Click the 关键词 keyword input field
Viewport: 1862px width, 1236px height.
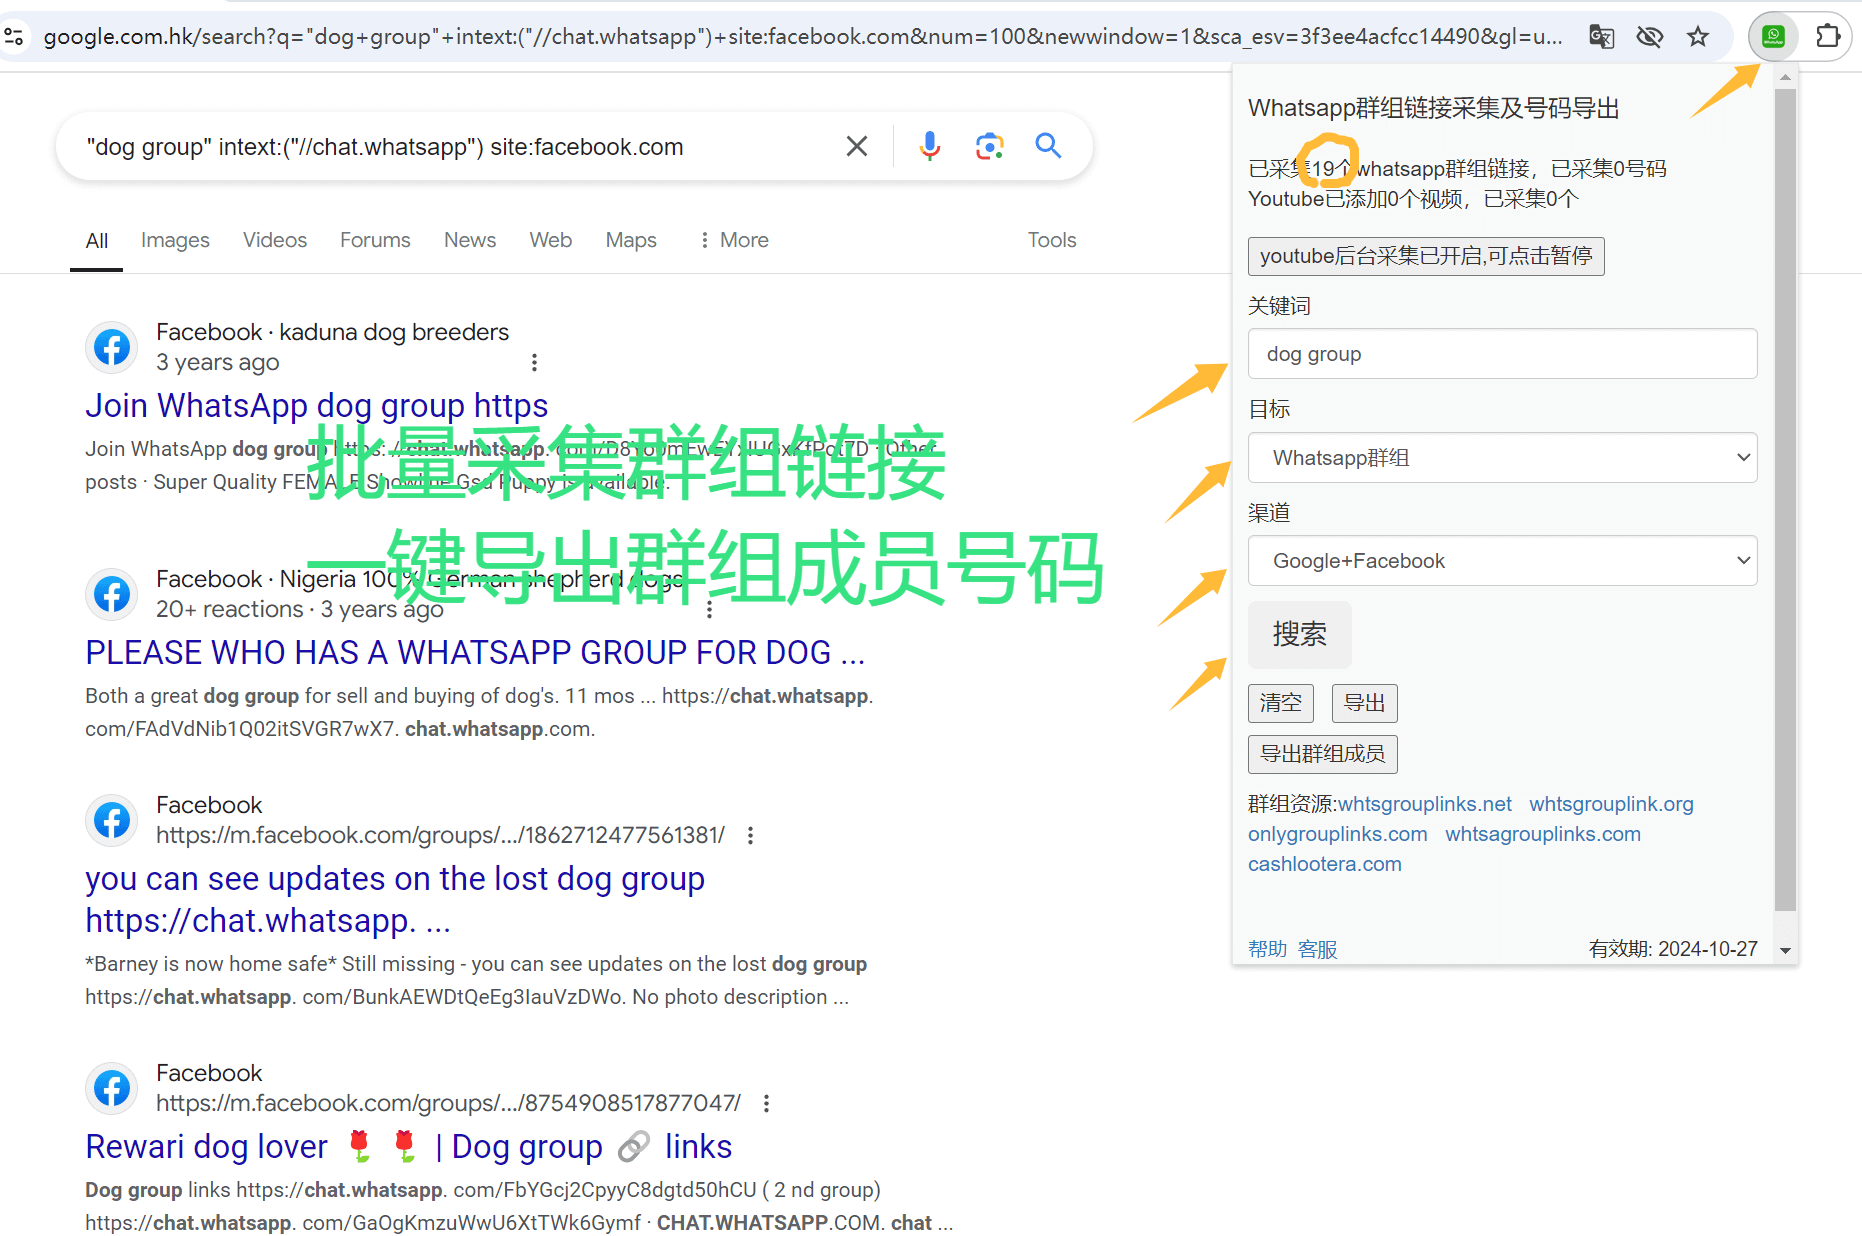tap(1502, 354)
